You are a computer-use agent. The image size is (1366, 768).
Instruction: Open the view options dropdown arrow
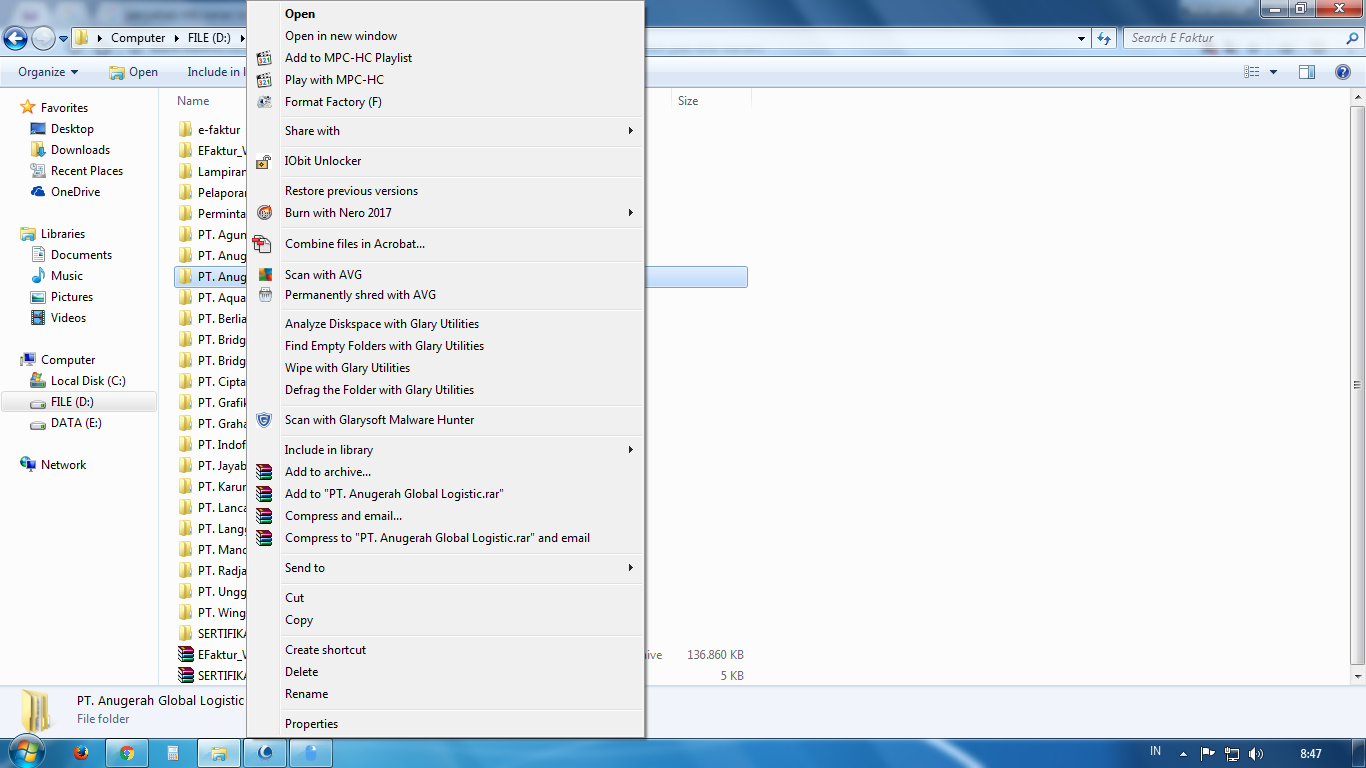(1273, 72)
